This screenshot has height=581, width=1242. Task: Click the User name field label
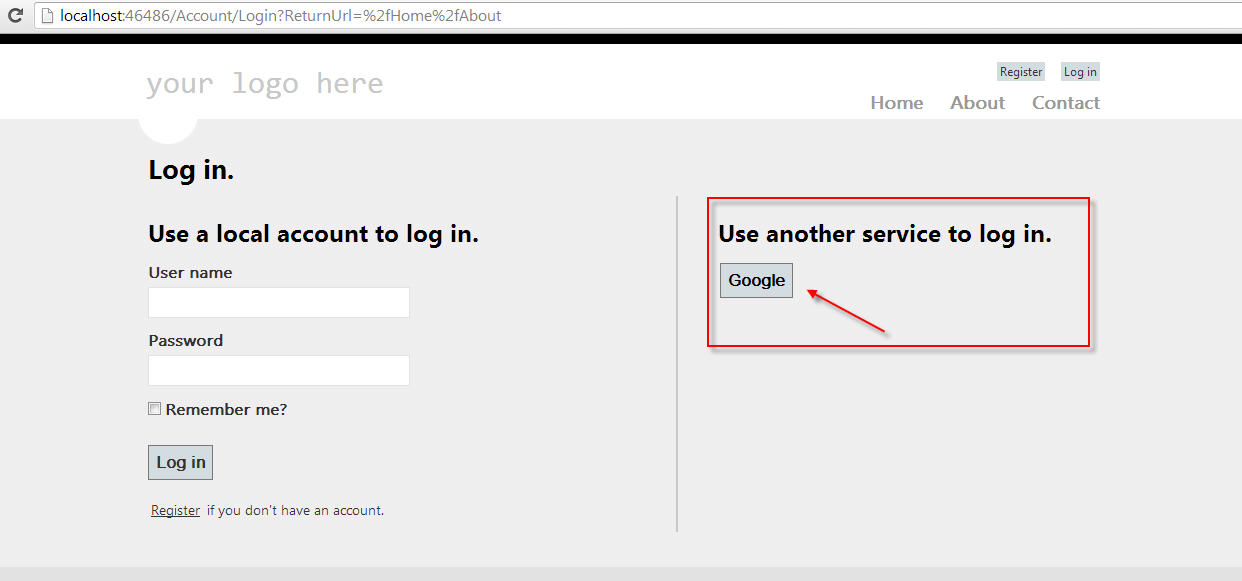coord(190,273)
